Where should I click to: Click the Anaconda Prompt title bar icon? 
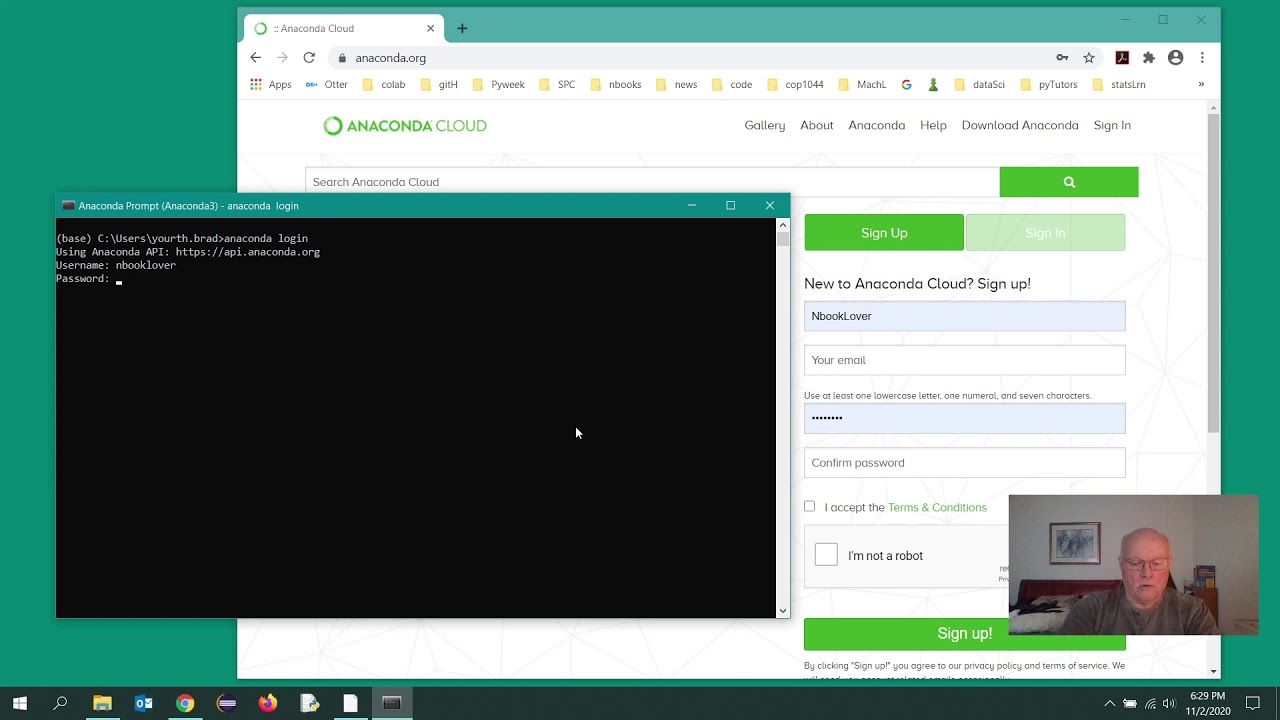(x=68, y=206)
